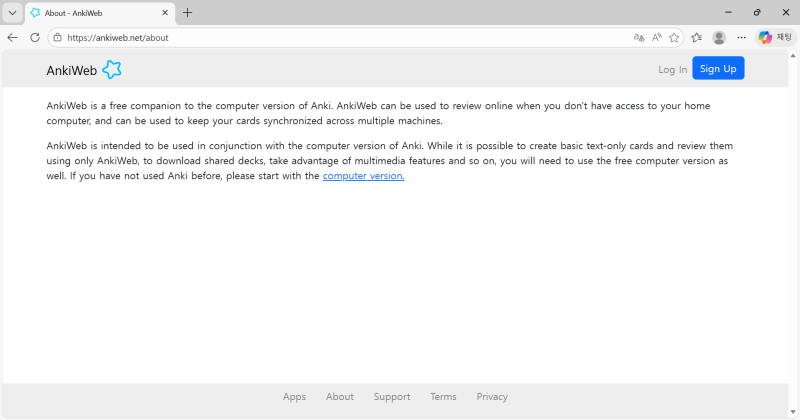Reload the page with the refresh icon

35,37
